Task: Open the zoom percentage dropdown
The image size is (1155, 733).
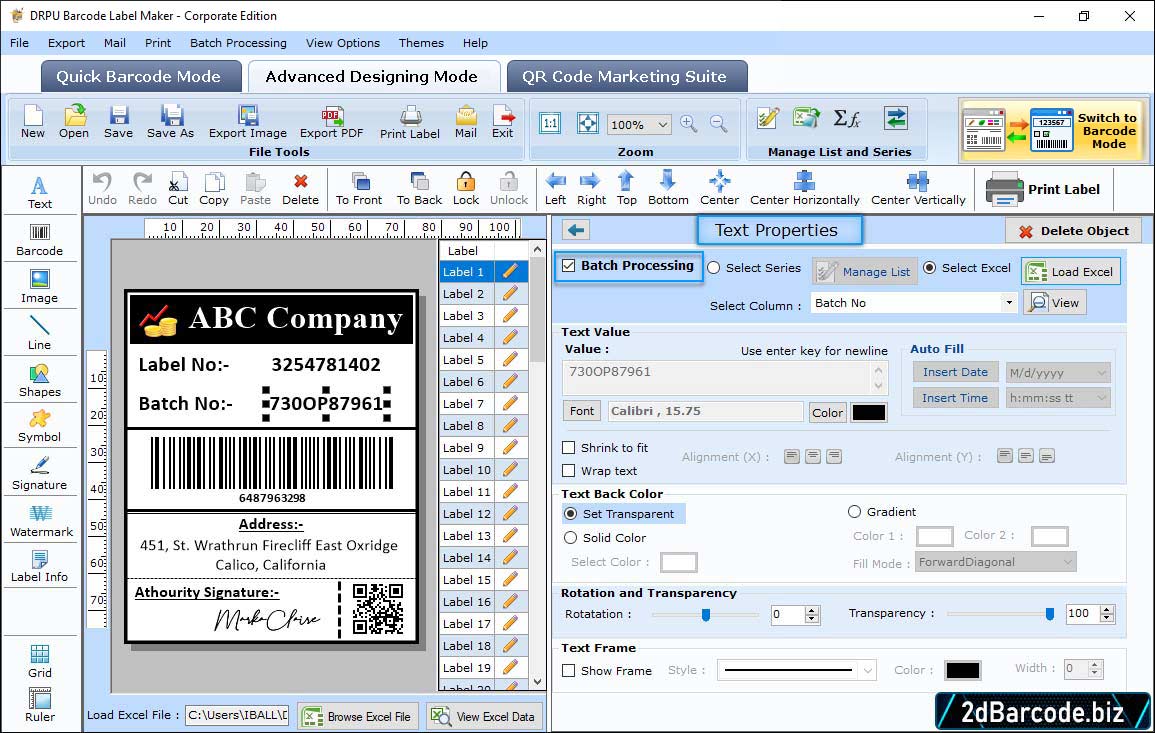Action: [x=664, y=125]
